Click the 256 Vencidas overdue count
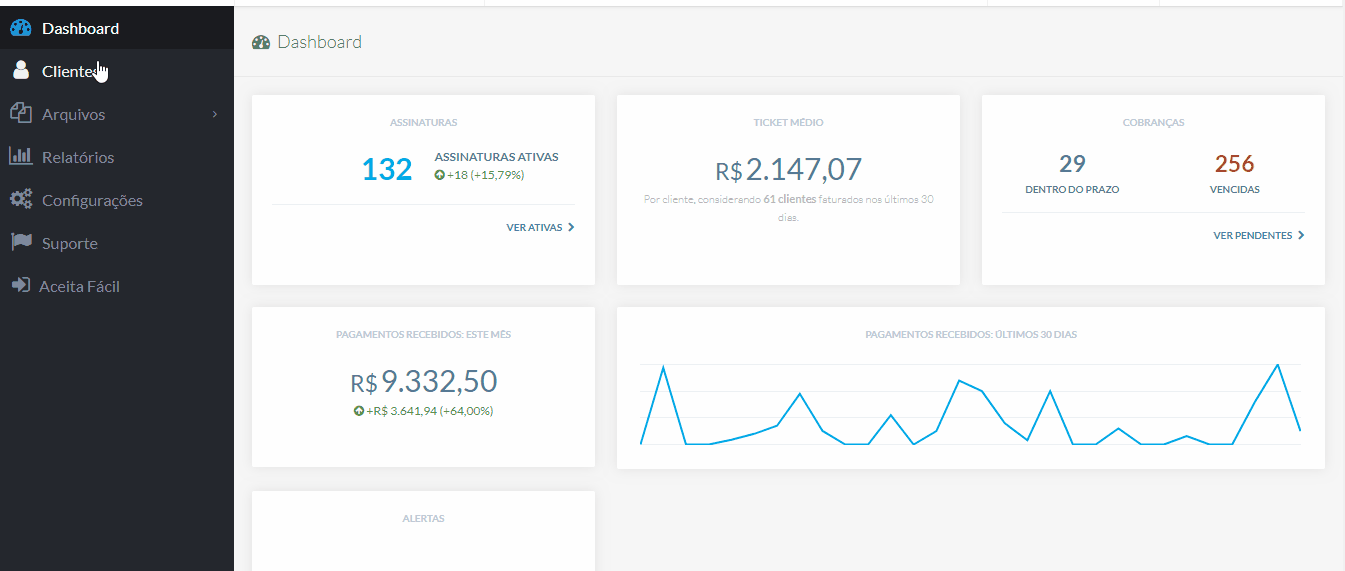 [x=1234, y=164]
